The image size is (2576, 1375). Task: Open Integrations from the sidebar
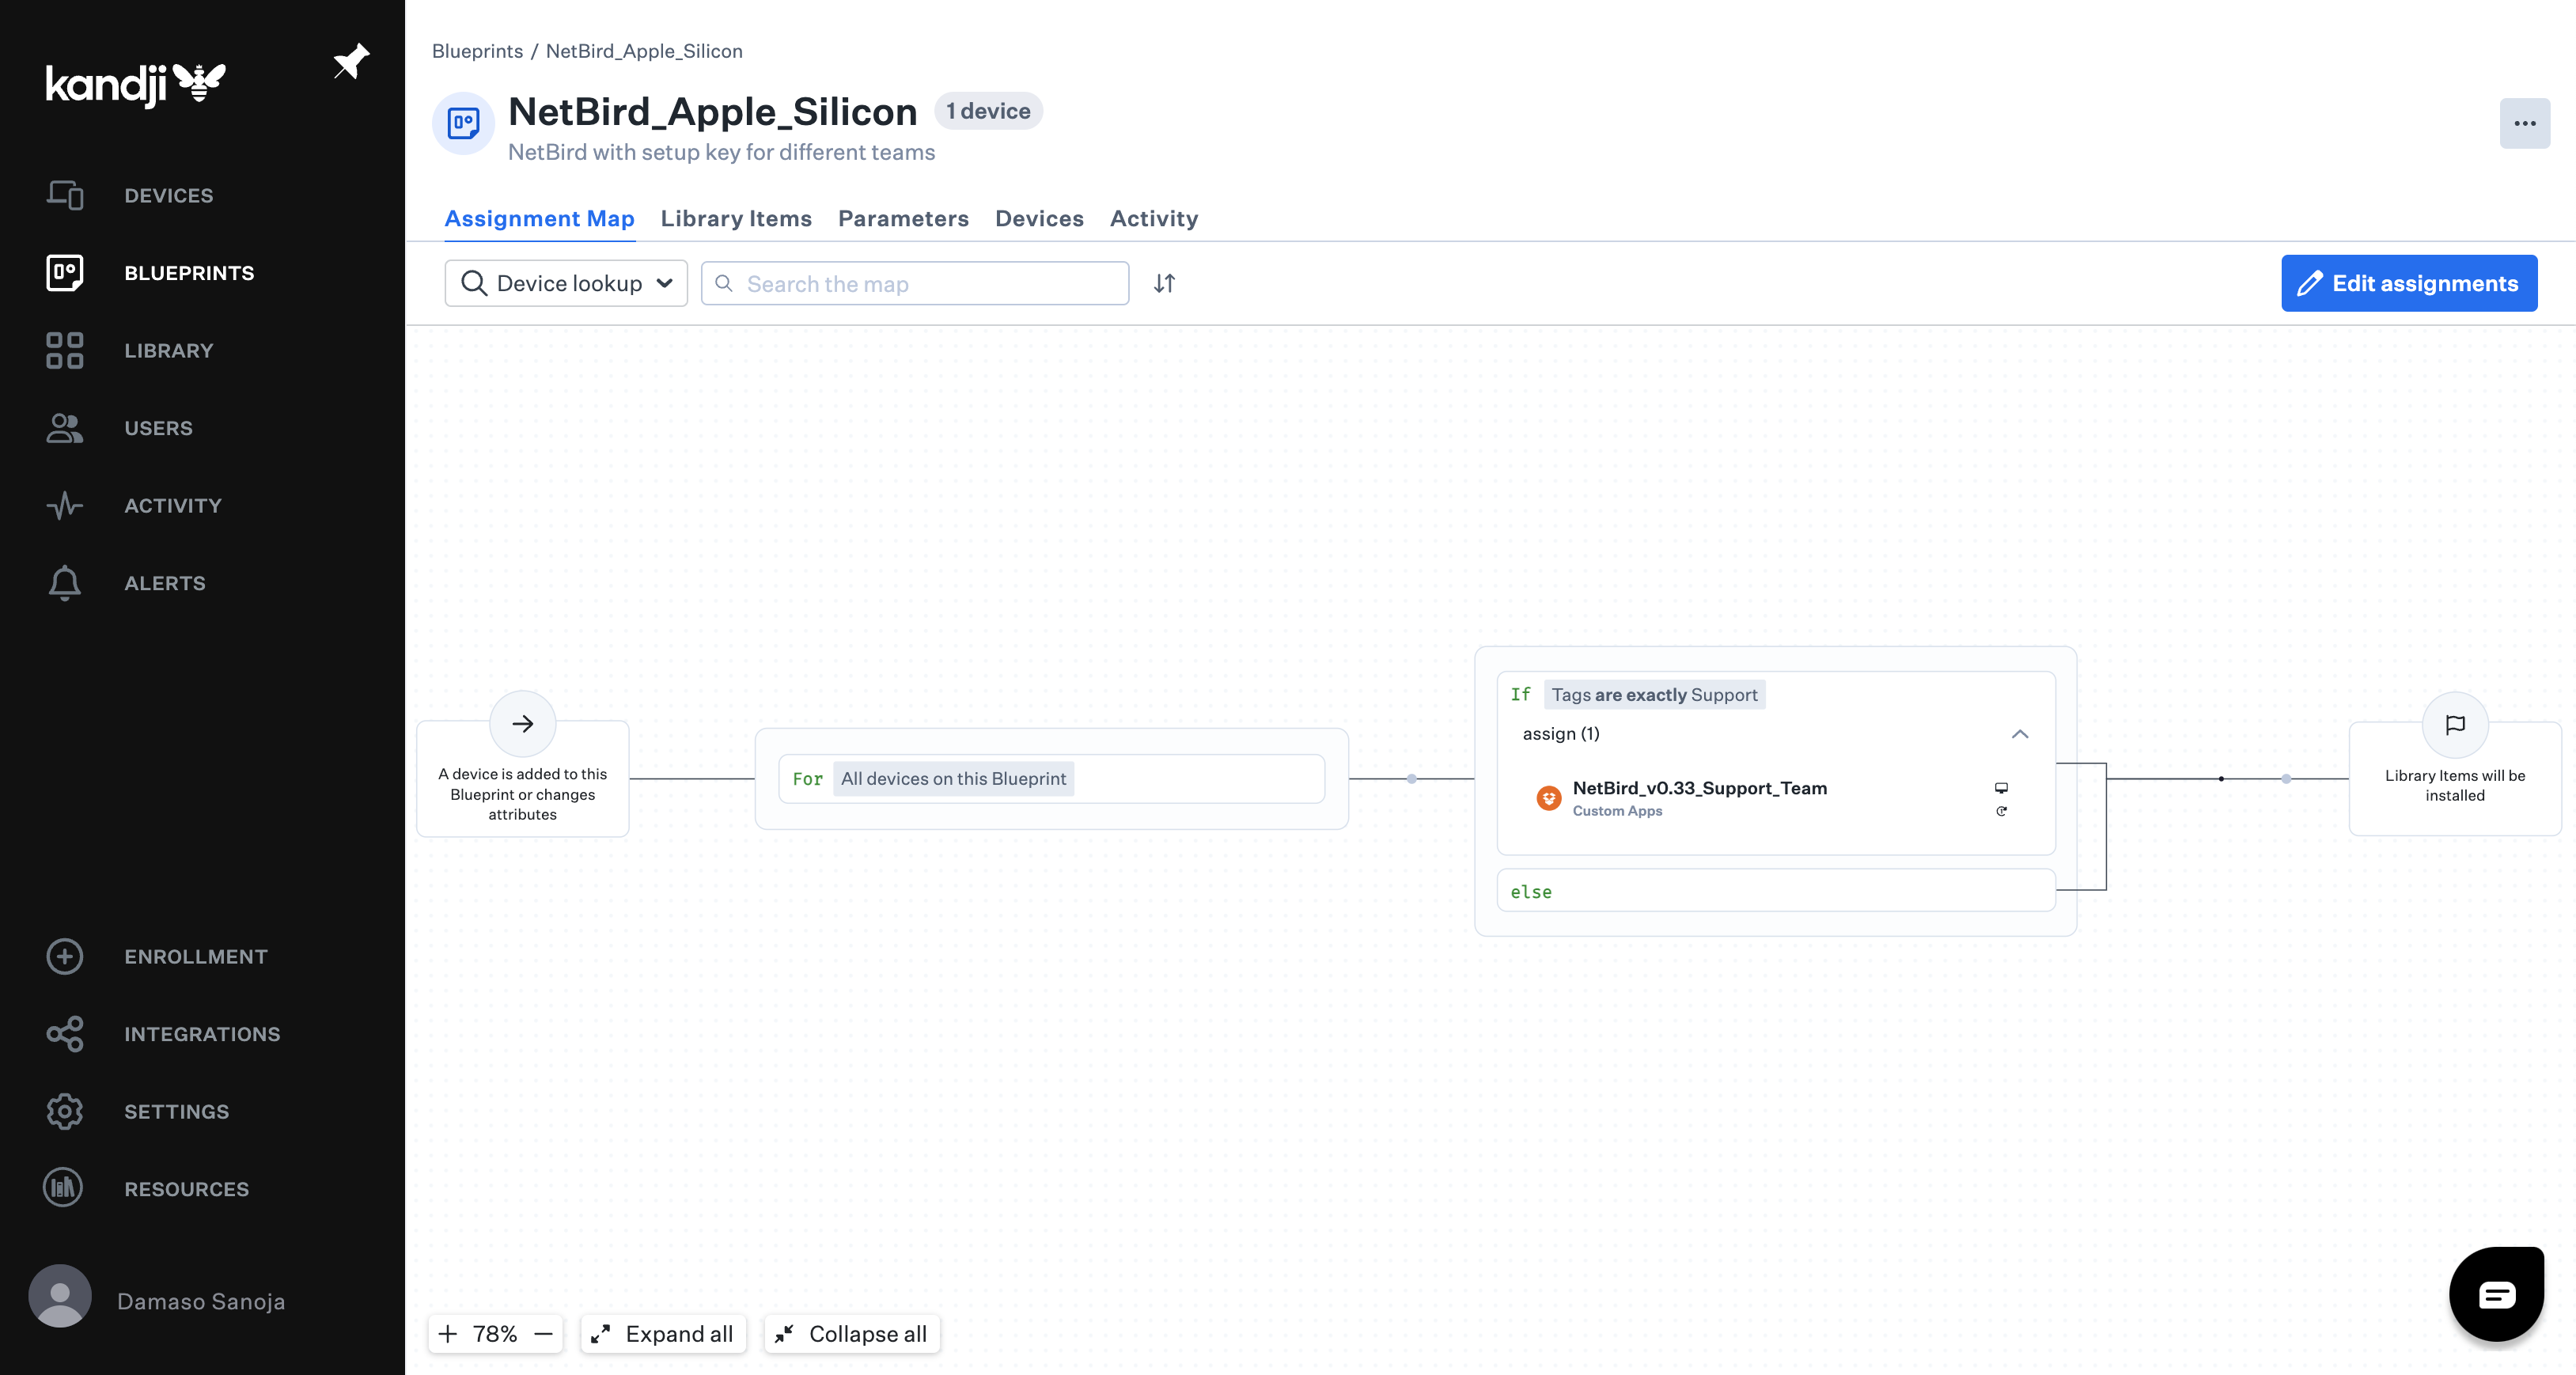(202, 1034)
